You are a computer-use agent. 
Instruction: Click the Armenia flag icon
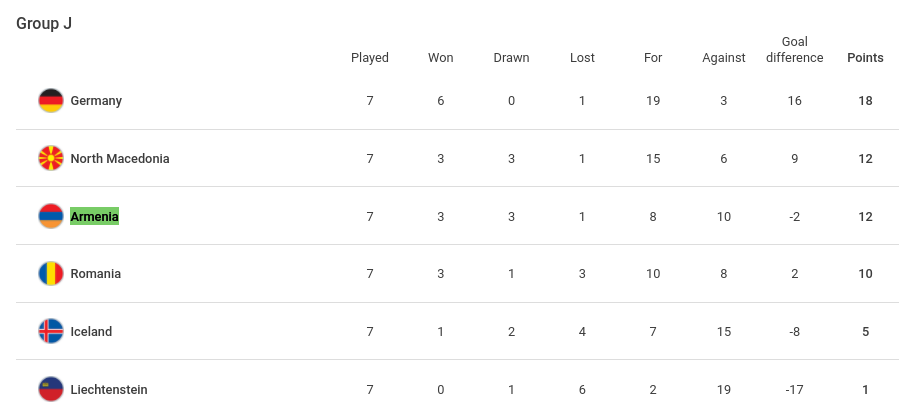click(50, 216)
